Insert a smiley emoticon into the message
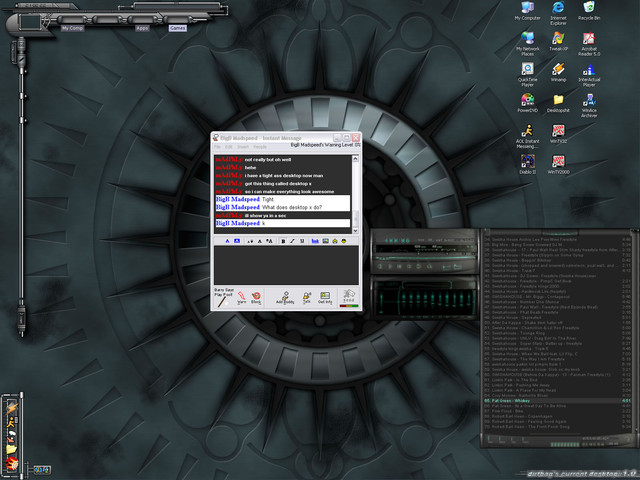The image size is (640, 480). 343,241
